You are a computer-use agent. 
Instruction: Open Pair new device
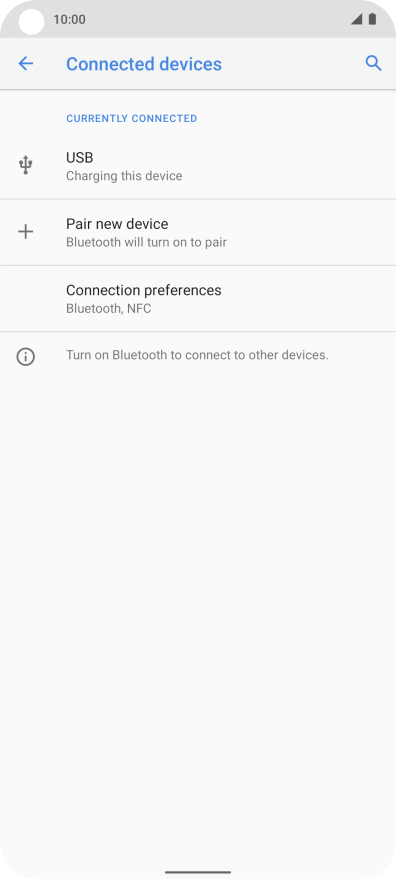198,232
